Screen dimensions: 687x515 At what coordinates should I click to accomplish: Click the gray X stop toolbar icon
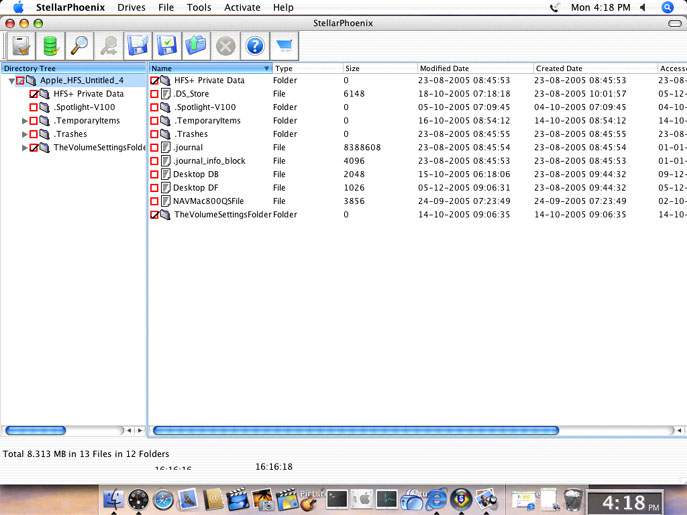click(x=226, y=46)
